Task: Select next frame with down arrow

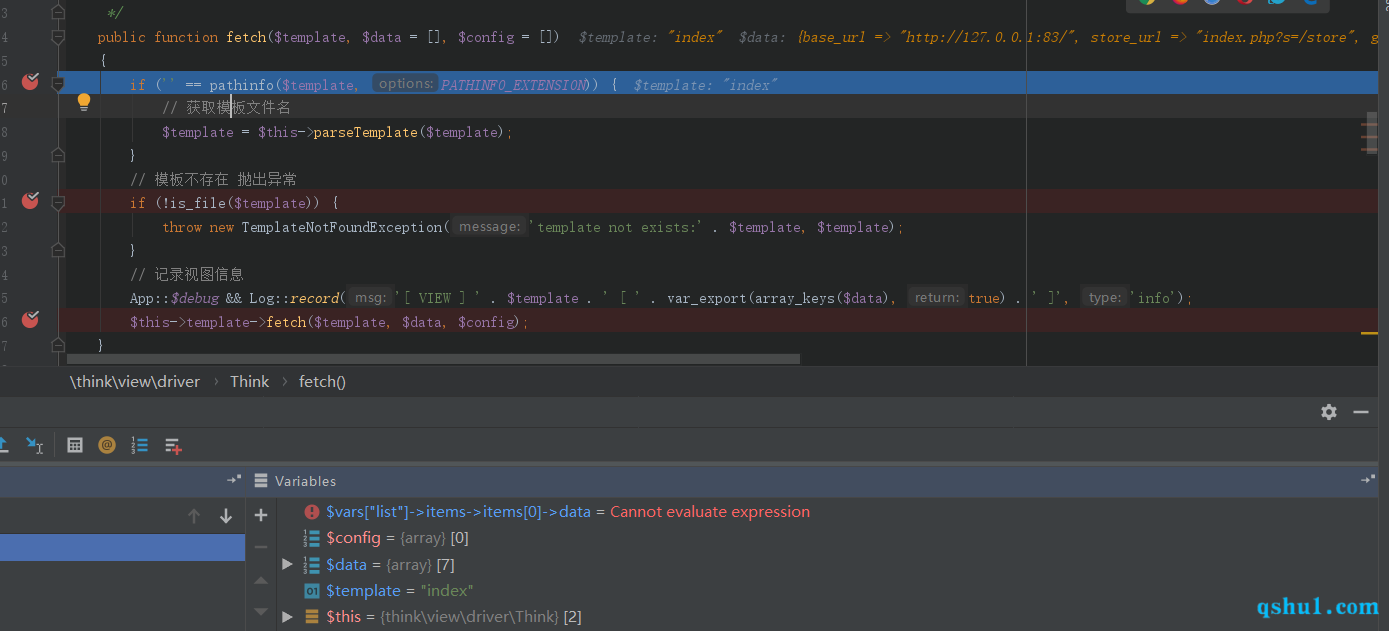Action: tap(226, 516)
